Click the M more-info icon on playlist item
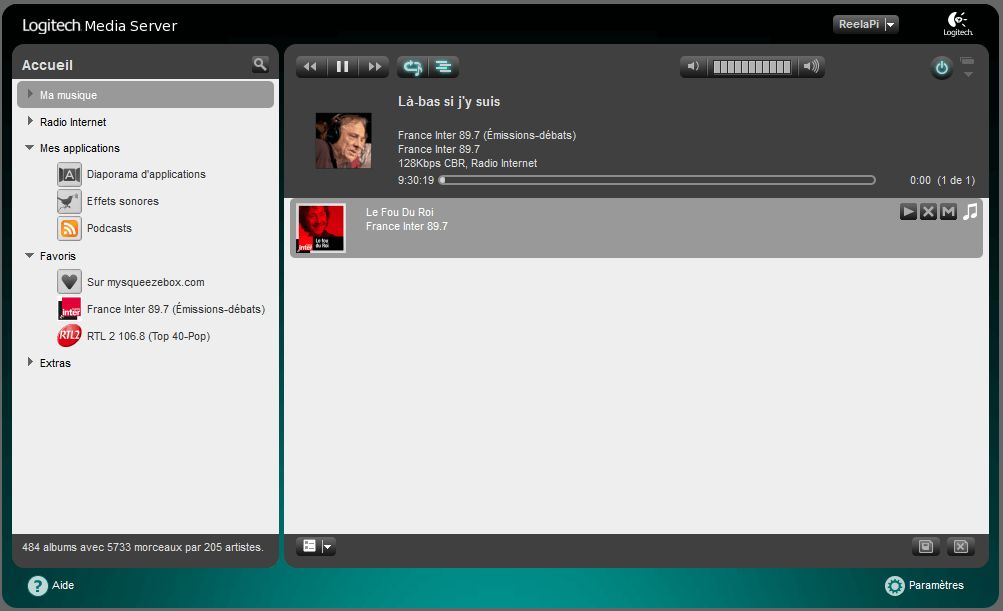1003x611 pixels. pos(948,211)
